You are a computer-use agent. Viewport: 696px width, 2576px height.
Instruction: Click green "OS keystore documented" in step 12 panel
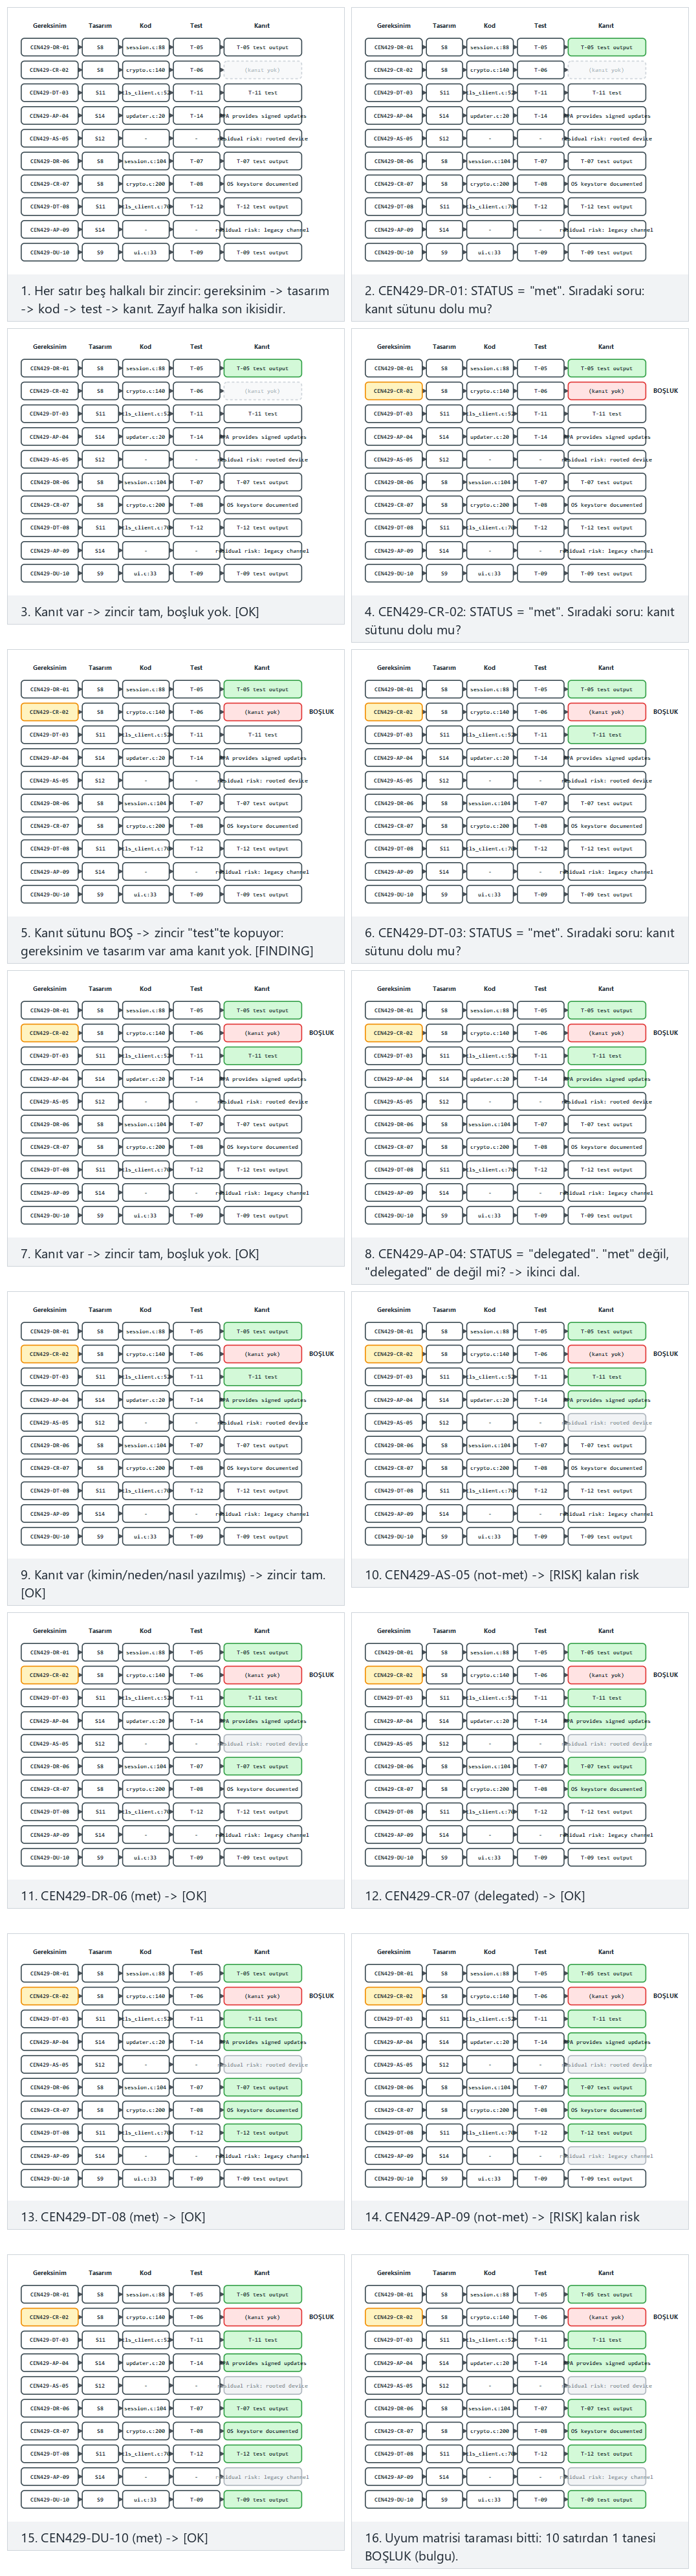606,1789
